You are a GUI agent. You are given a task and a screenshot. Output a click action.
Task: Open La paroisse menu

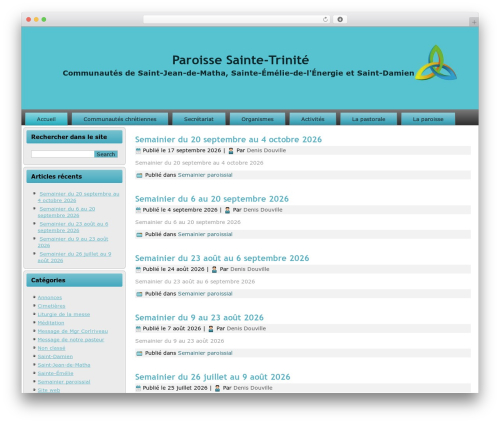[x=428, y=119]
